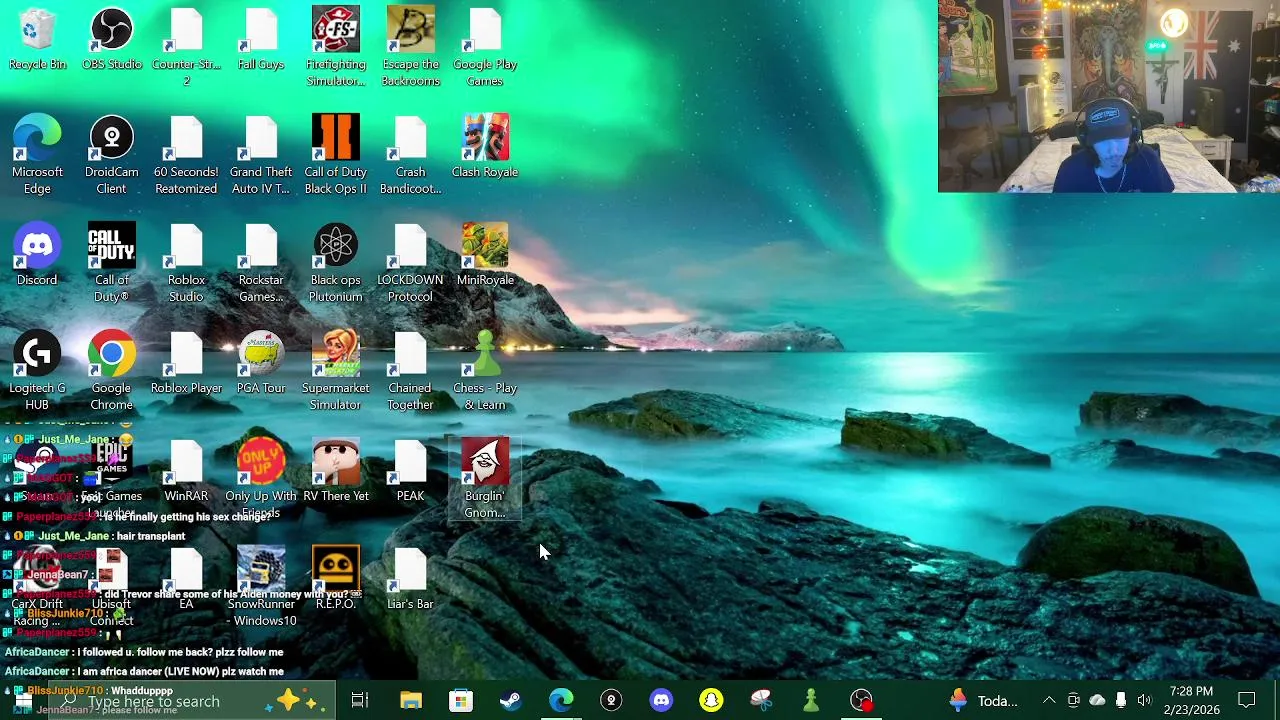Viewport: 1280px width, 720px height.
Task: Open Logitech G HUB desktop icon
Action: pyautogui.click(x=37, y=371)
